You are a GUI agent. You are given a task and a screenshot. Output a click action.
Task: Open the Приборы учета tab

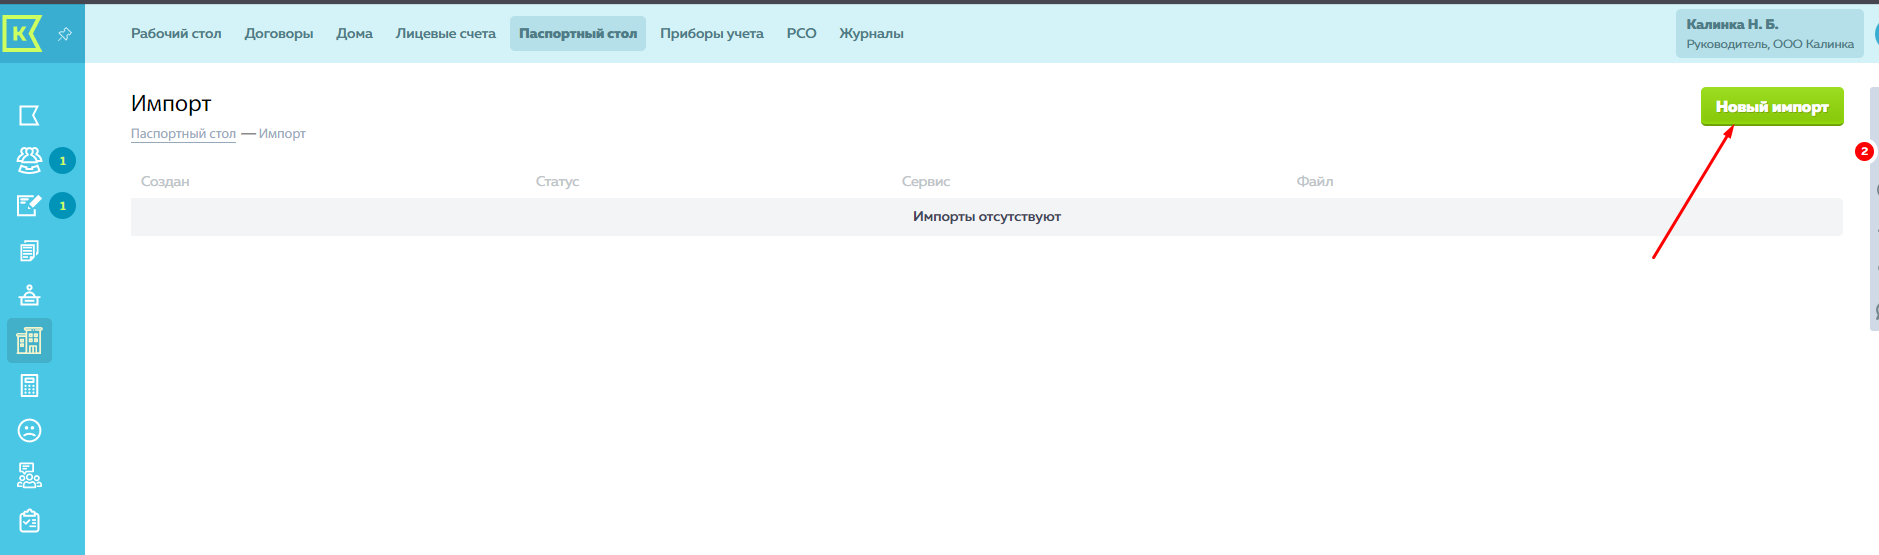(x=711, y=33)
